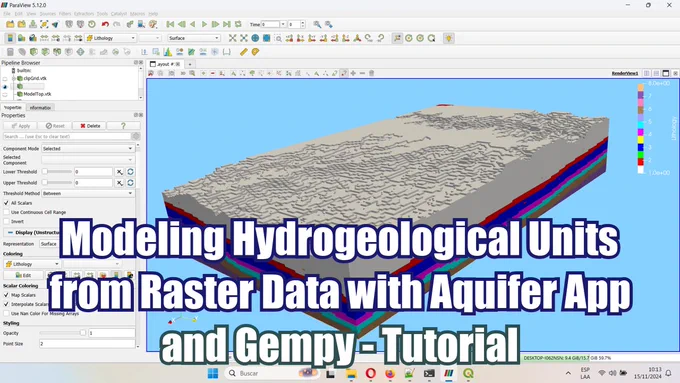
Task: Open the Edit Color Map icon
Action: (x=21, y=38)
